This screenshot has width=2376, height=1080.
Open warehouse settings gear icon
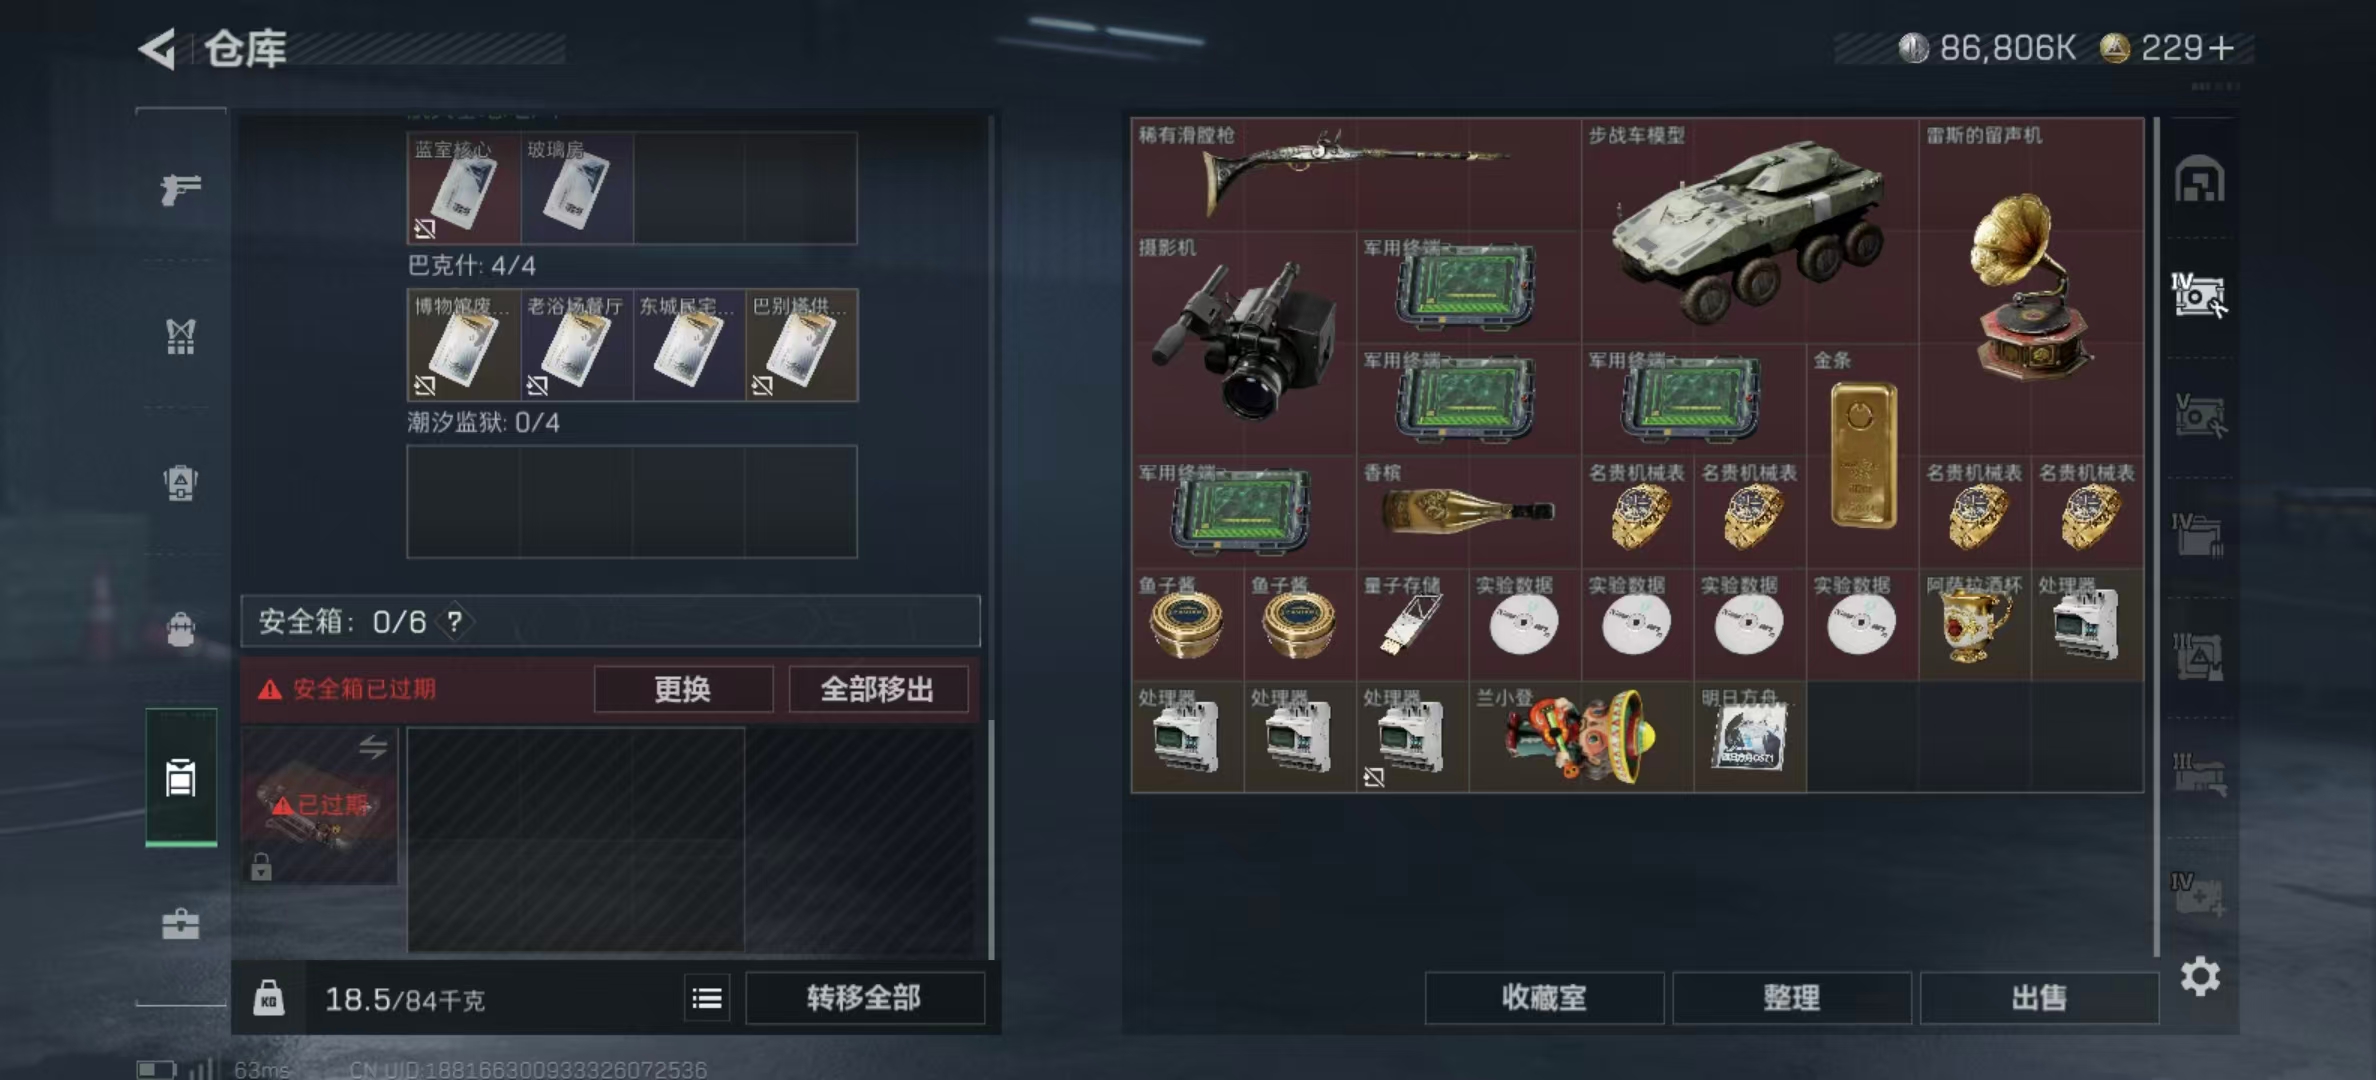tap(2200, 976)
